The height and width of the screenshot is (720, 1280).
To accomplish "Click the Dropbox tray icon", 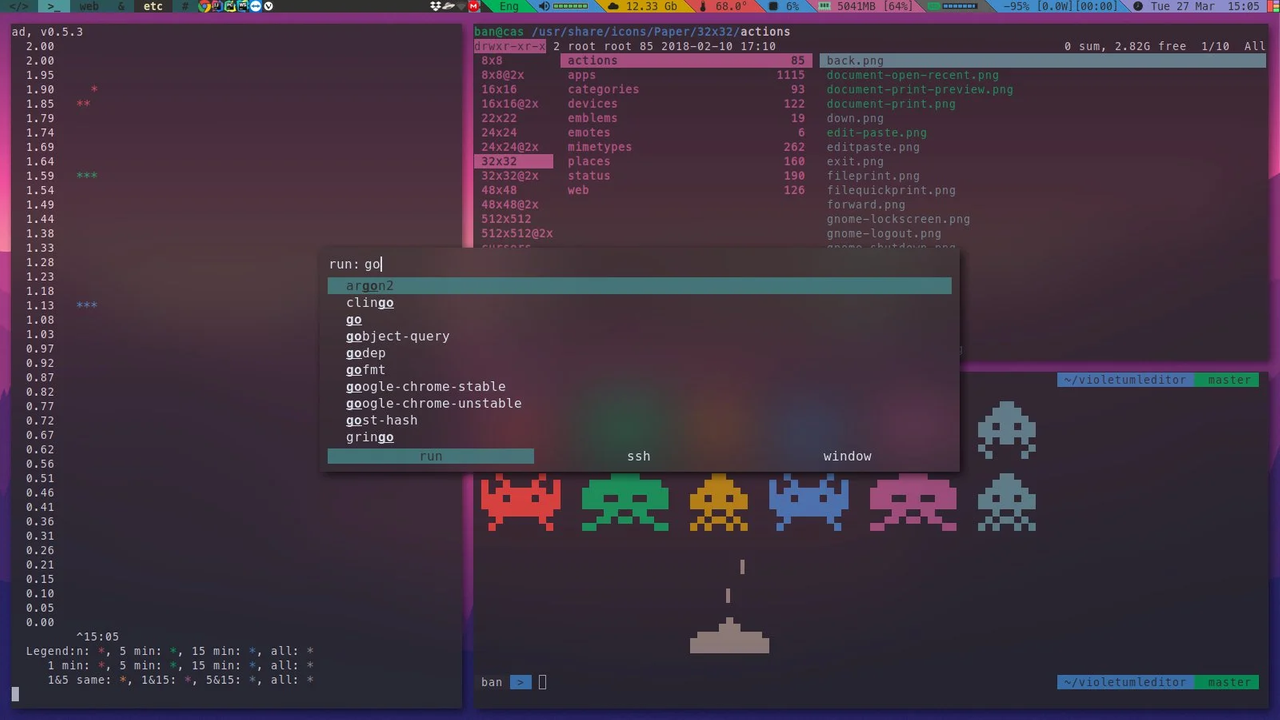I will click(x=435, y=6).
